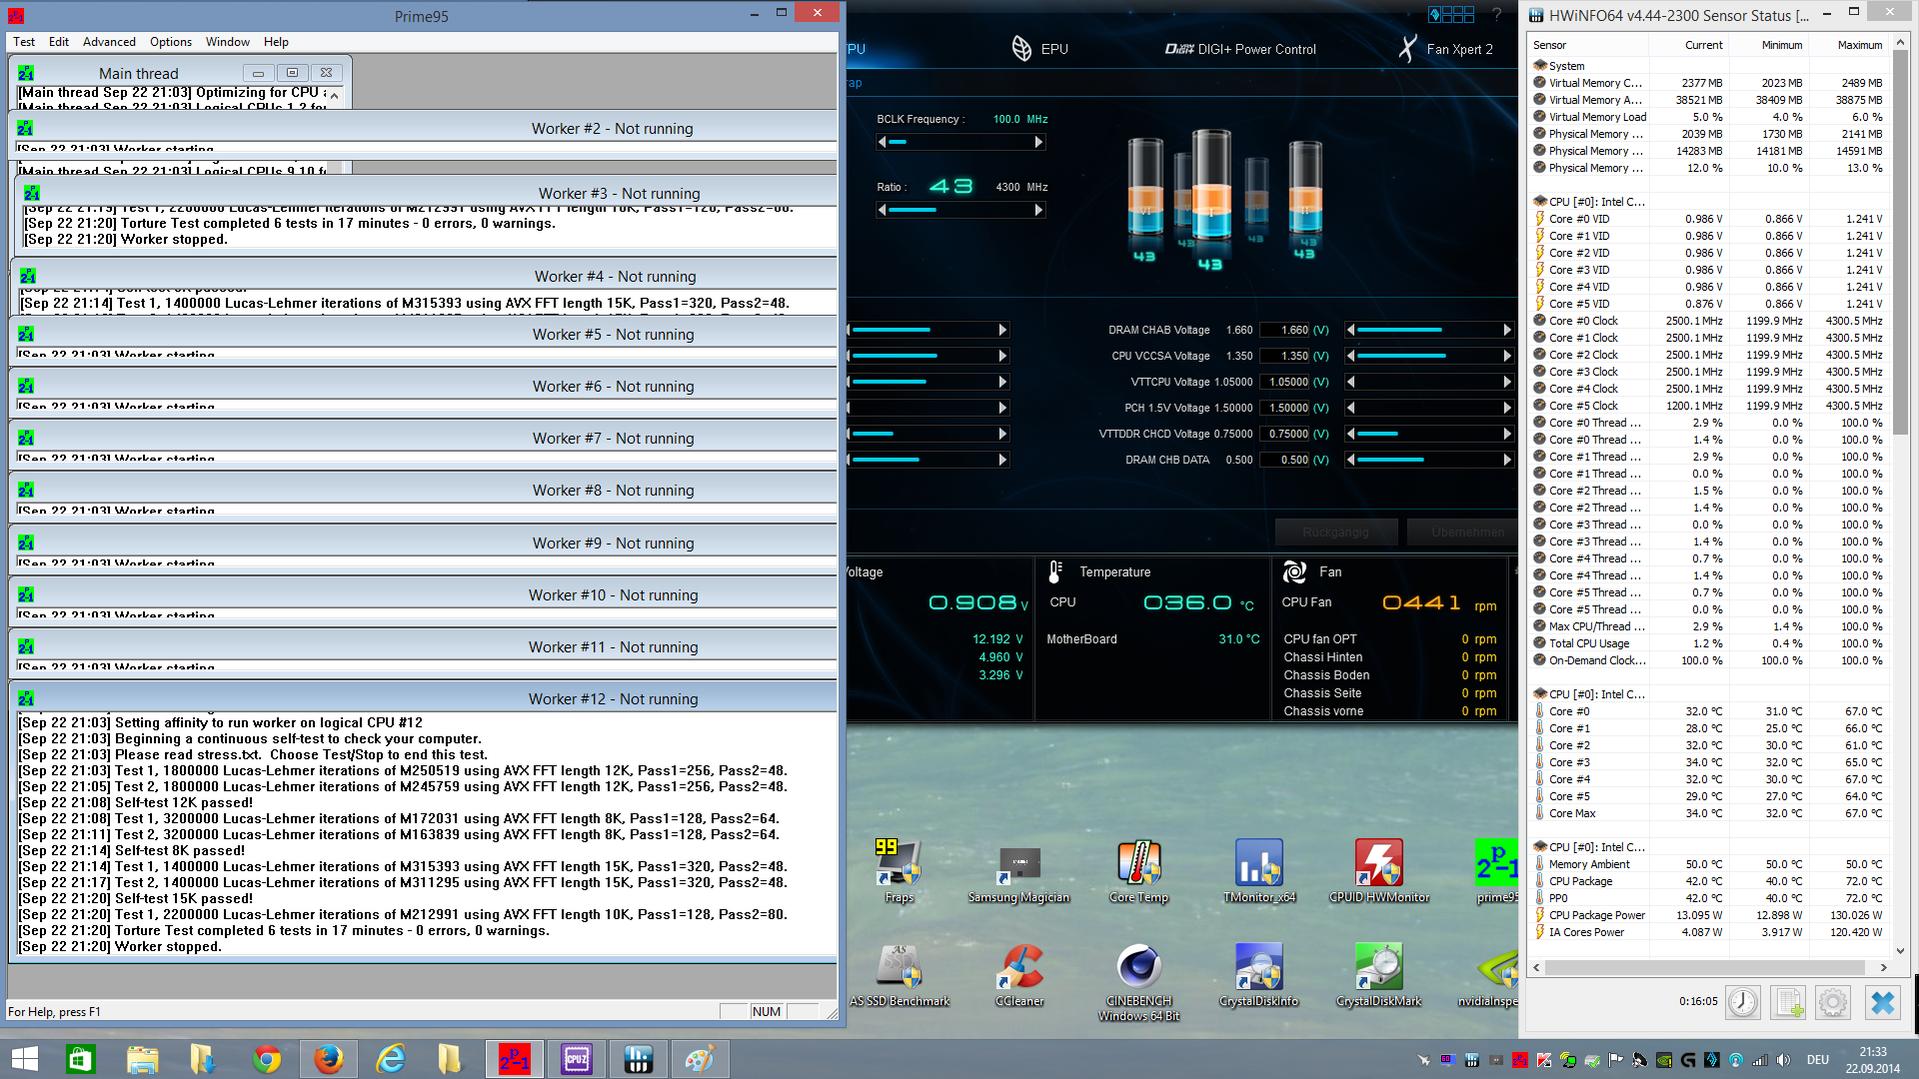Open the AI Suite grid menu icon

tap(1451, 14)
